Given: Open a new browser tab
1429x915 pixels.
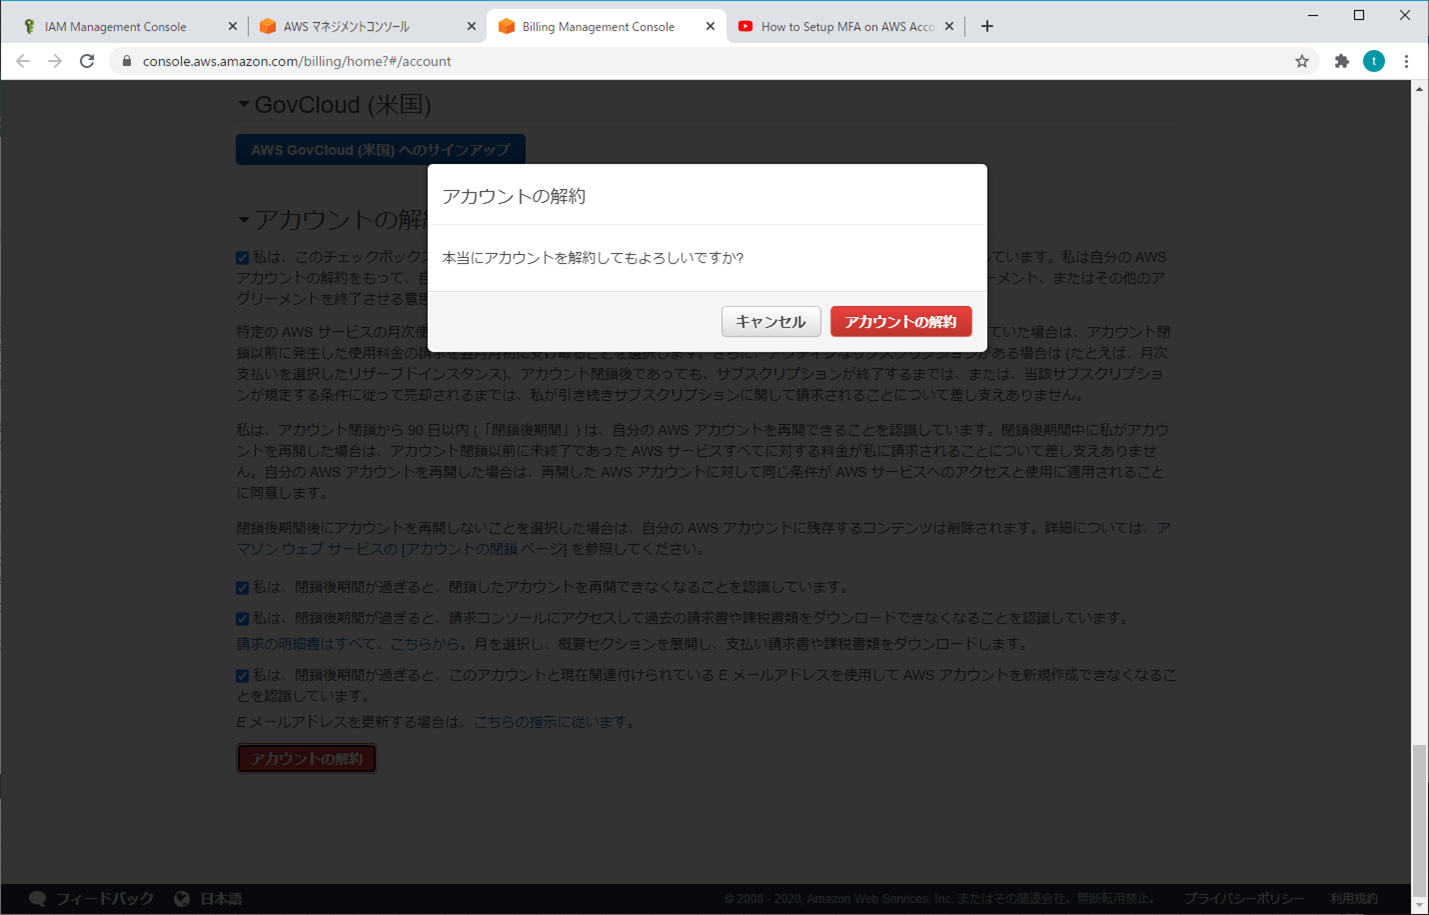Looking at the screenshot, I should tap(987, 27).
